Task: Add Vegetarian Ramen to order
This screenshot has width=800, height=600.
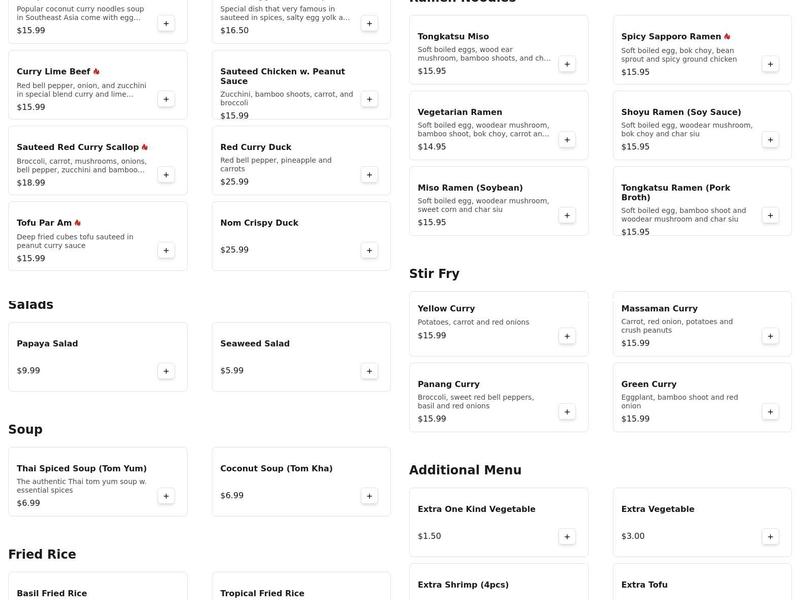Action: click(567, 140)
